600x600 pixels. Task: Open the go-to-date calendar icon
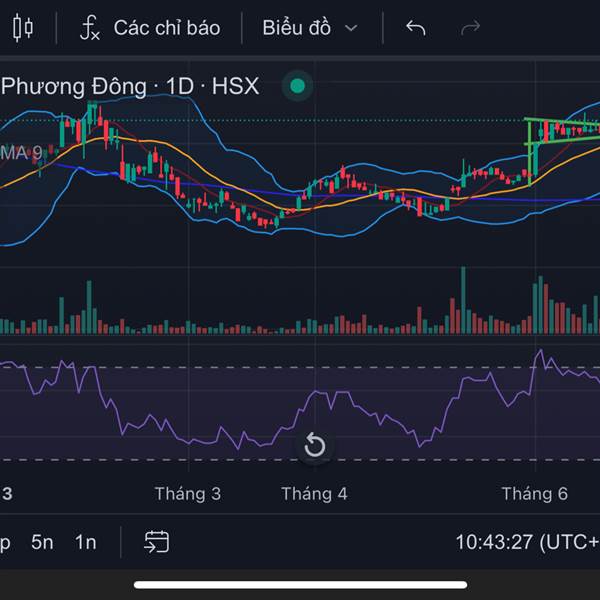coord(157,542)
